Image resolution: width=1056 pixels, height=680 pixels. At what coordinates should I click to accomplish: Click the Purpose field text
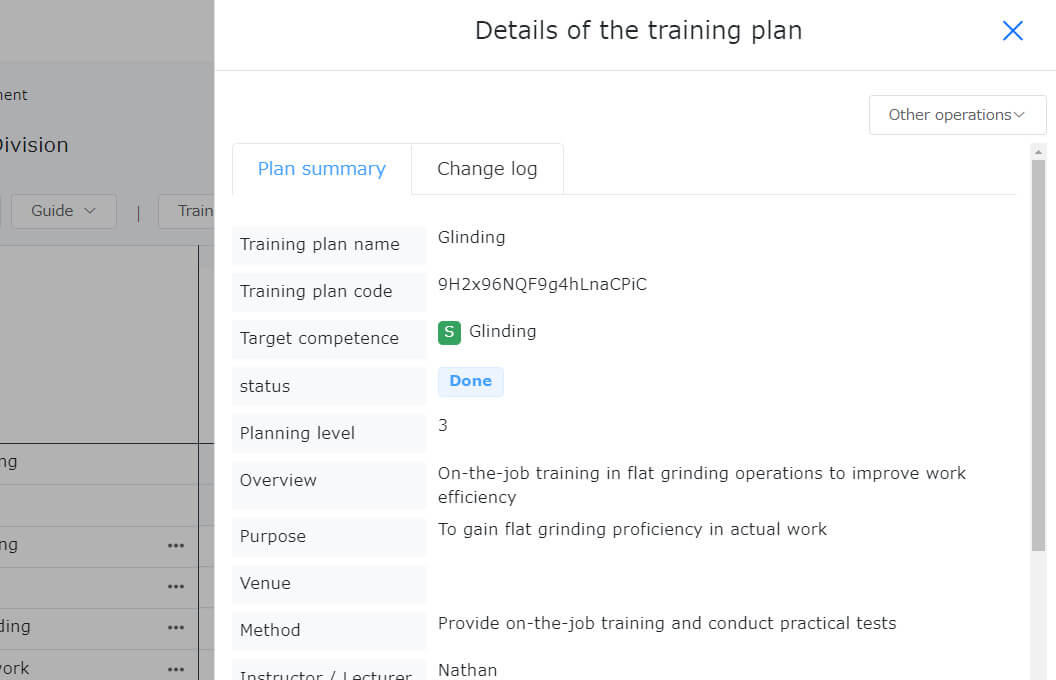tap(632, 529)
